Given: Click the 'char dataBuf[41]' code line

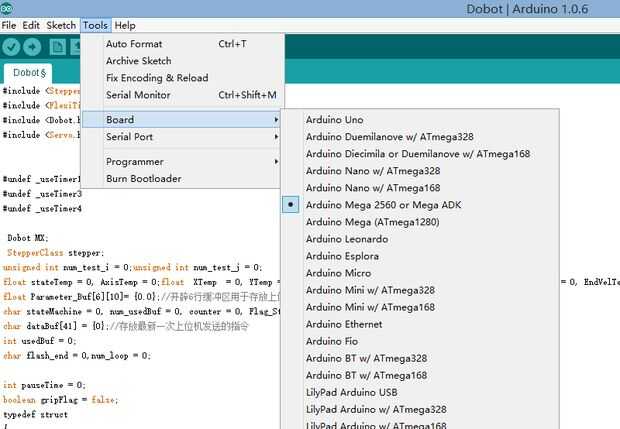Looking at the screenshot, I should tap(125, 326).
